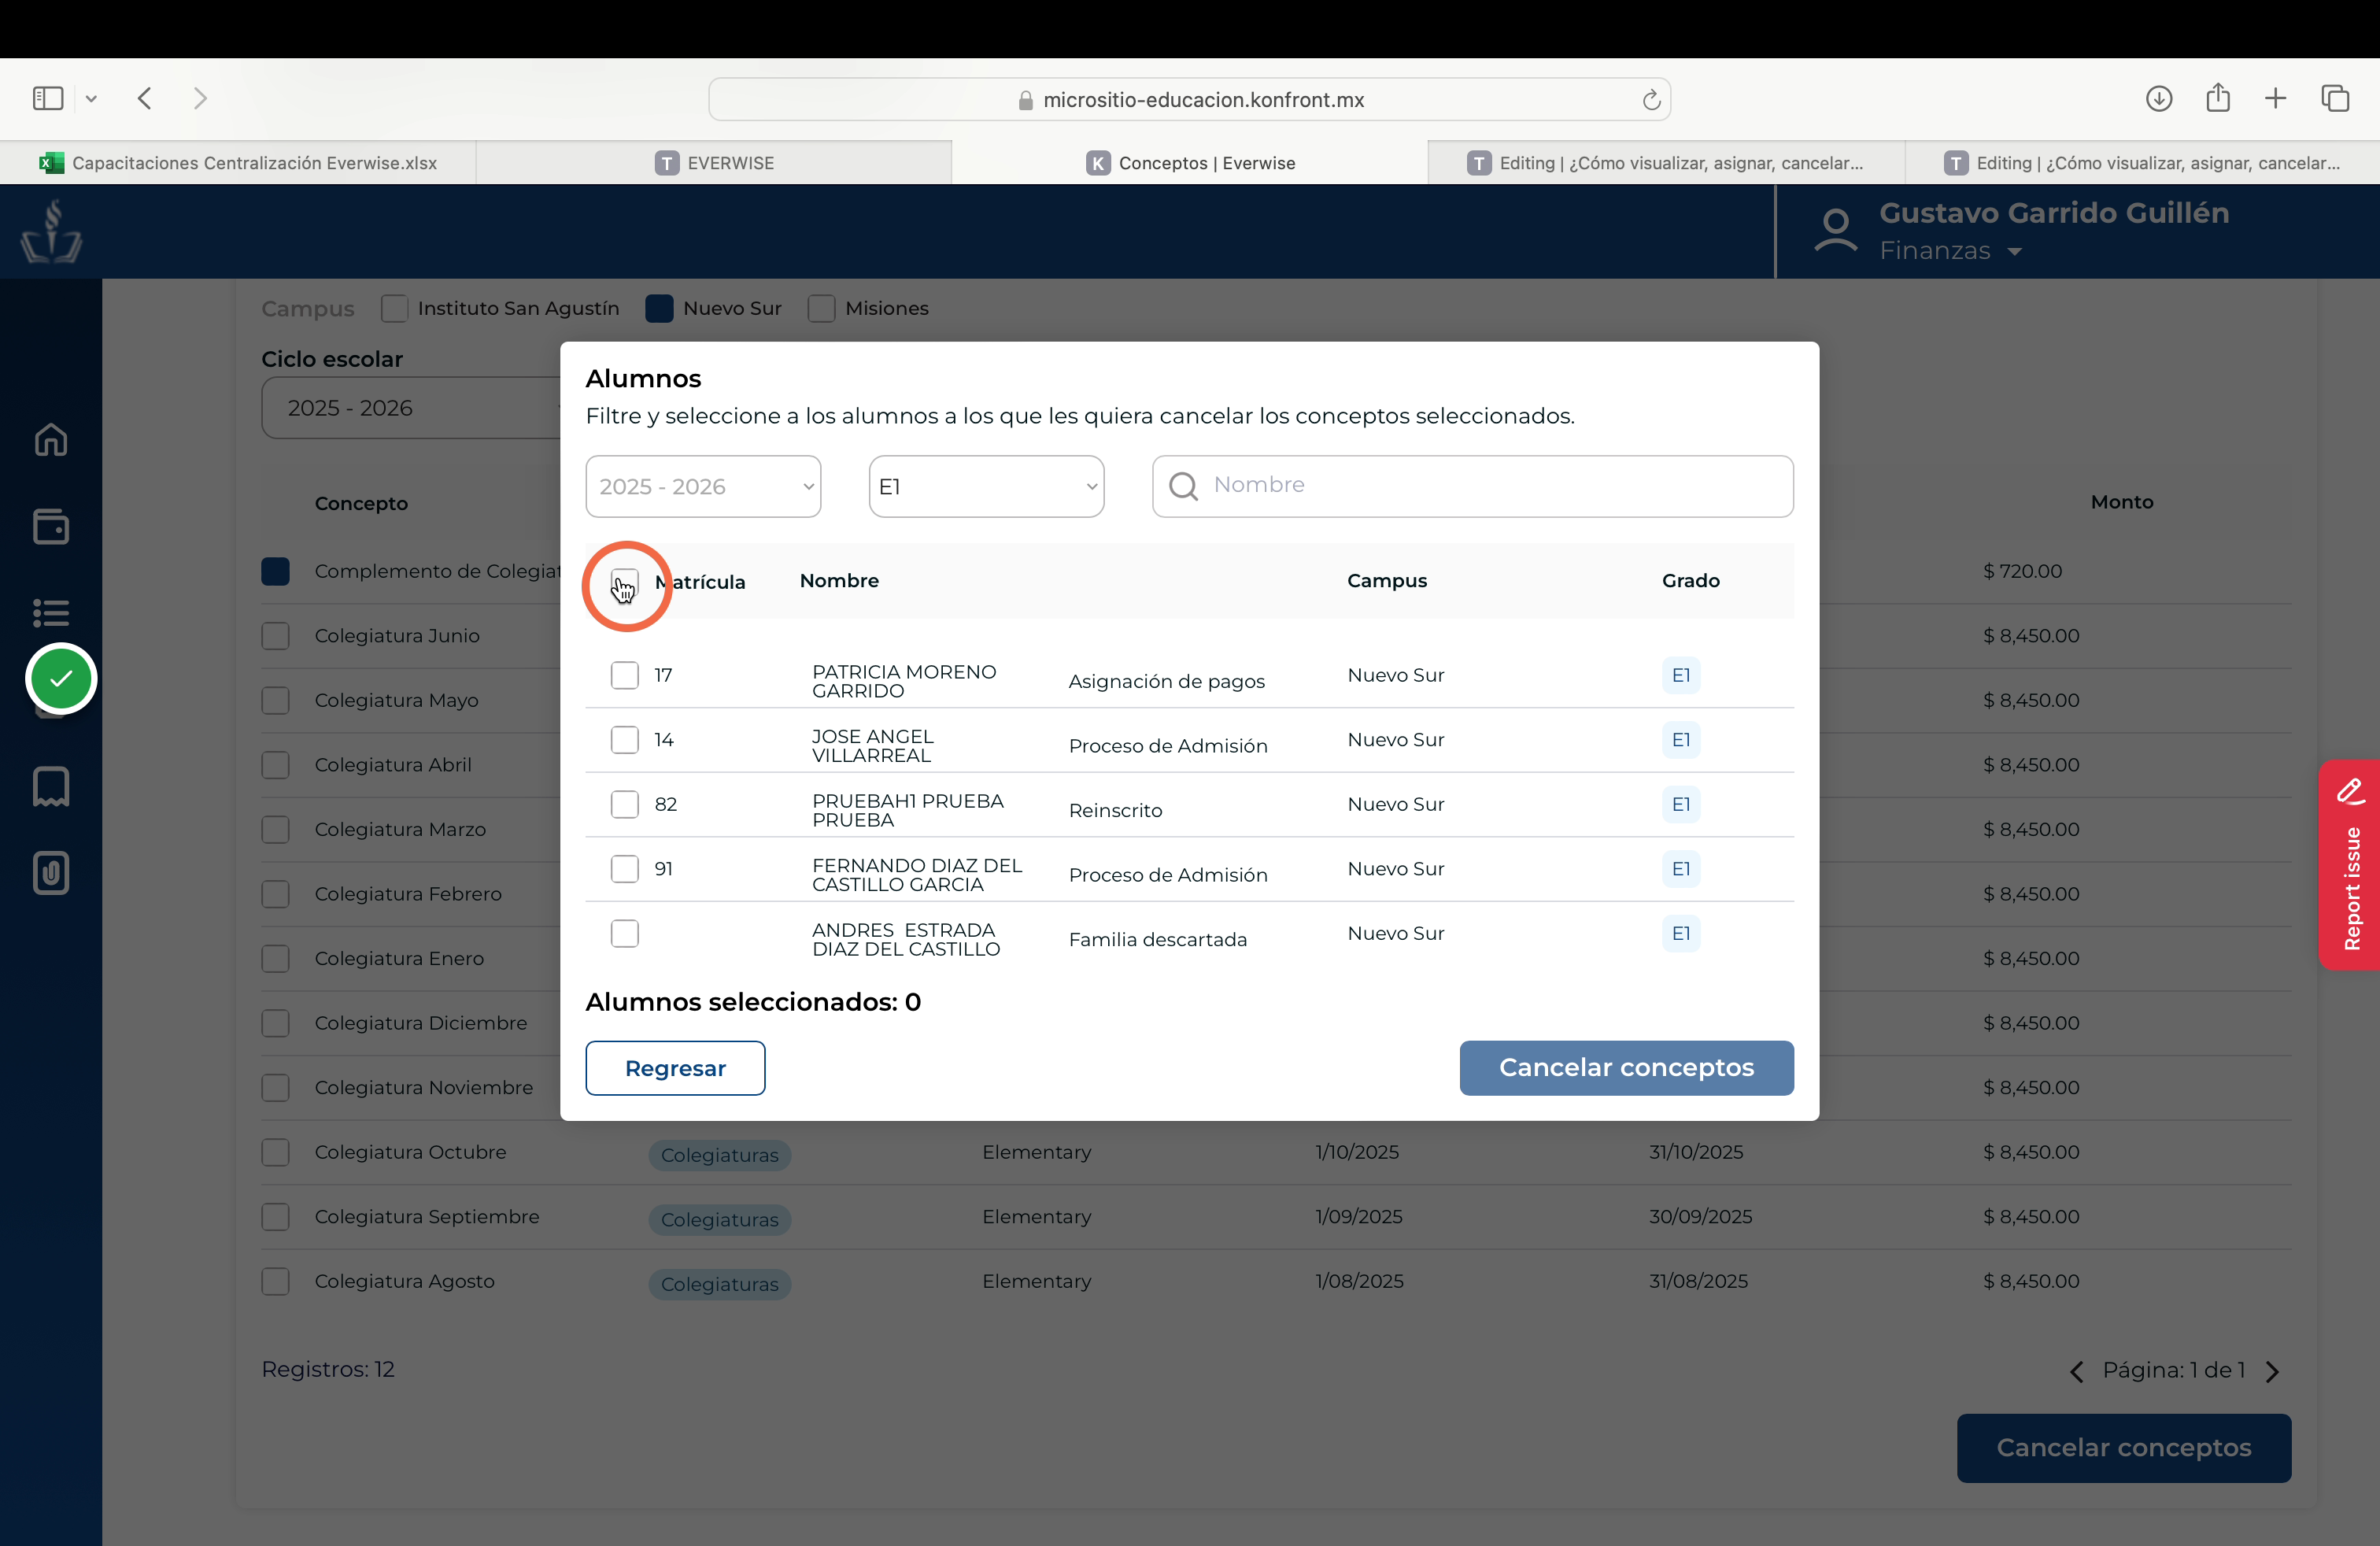Switch to Conceptos | Everwise tab
The width and height of the screenshot is (2380, 1546).
[x=1190, y=163]
